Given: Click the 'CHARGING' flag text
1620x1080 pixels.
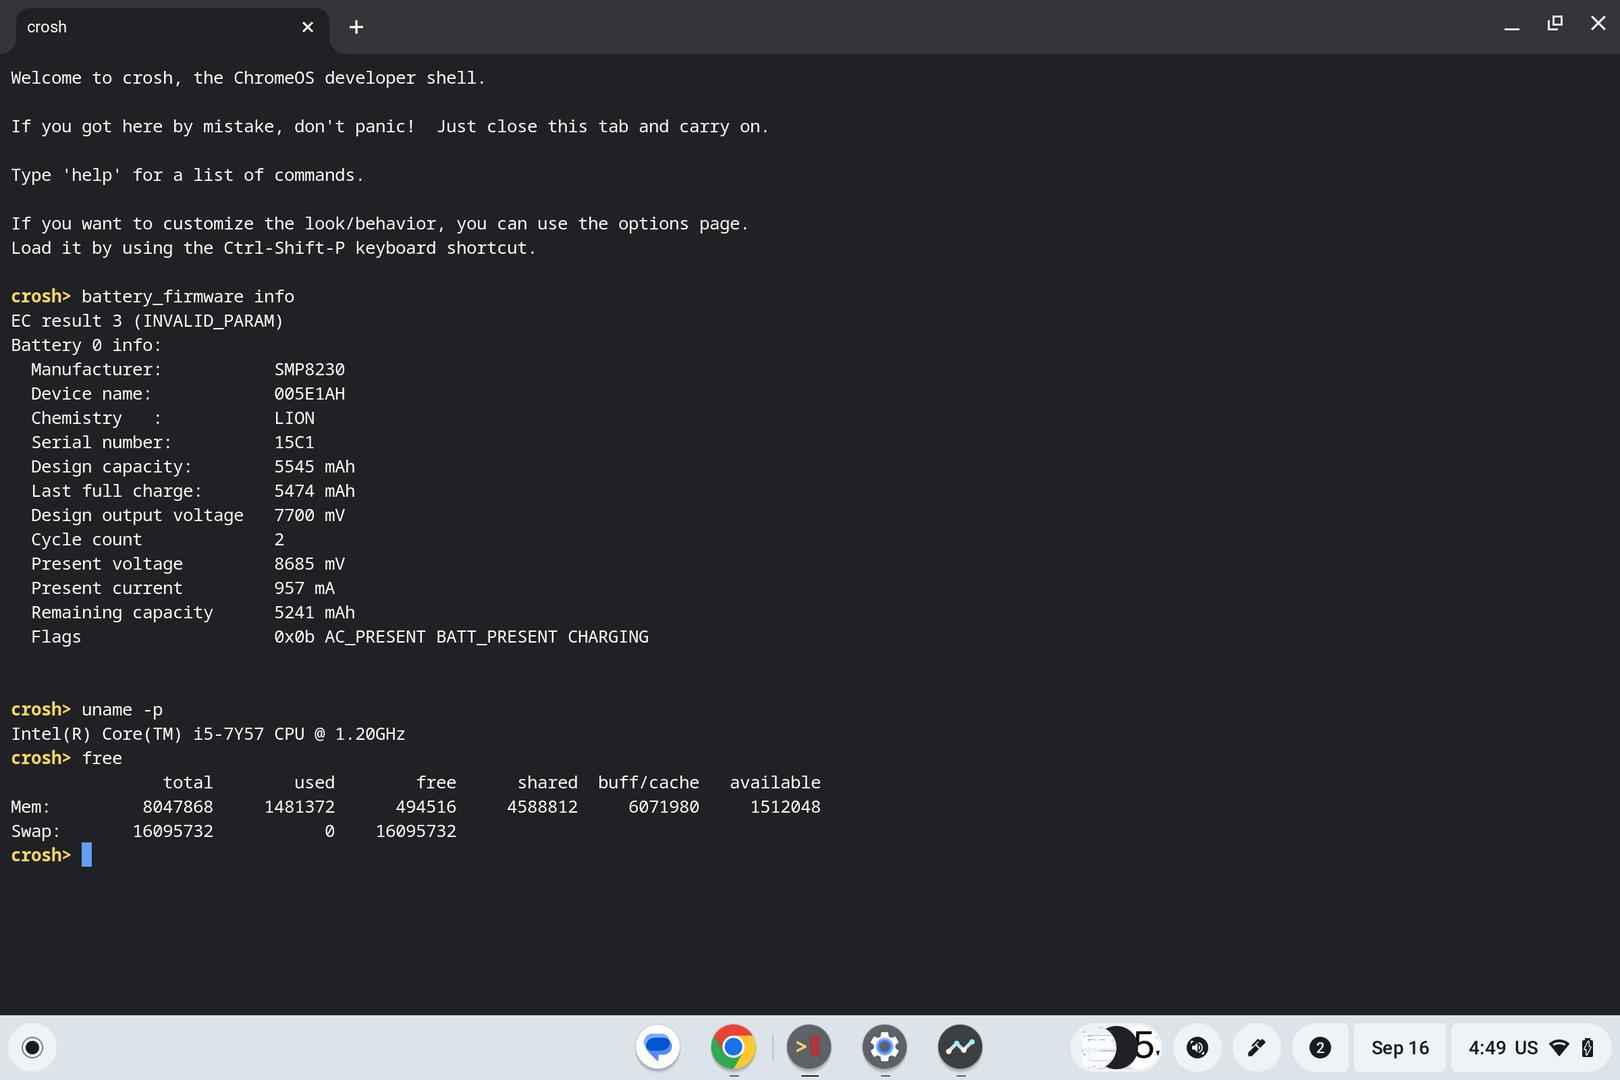Looking at the screenshot, I should coord(608,637).
